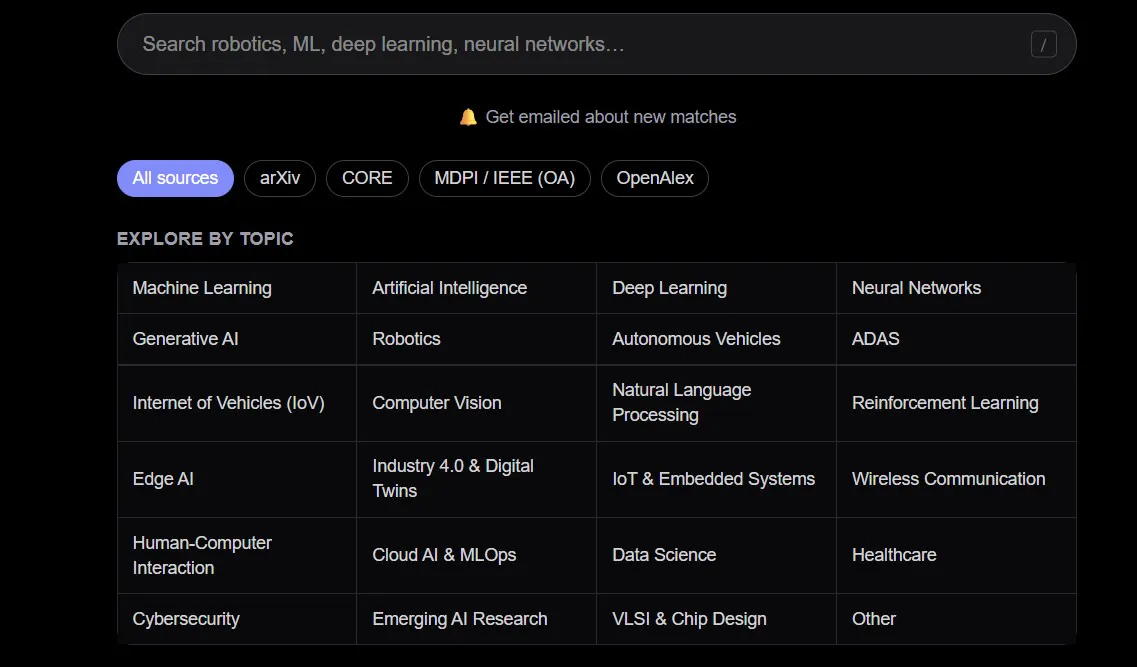Screen dimensions: 1137x667
Task: Open the Neural Networks topic
Action: [x=956, y=288]
